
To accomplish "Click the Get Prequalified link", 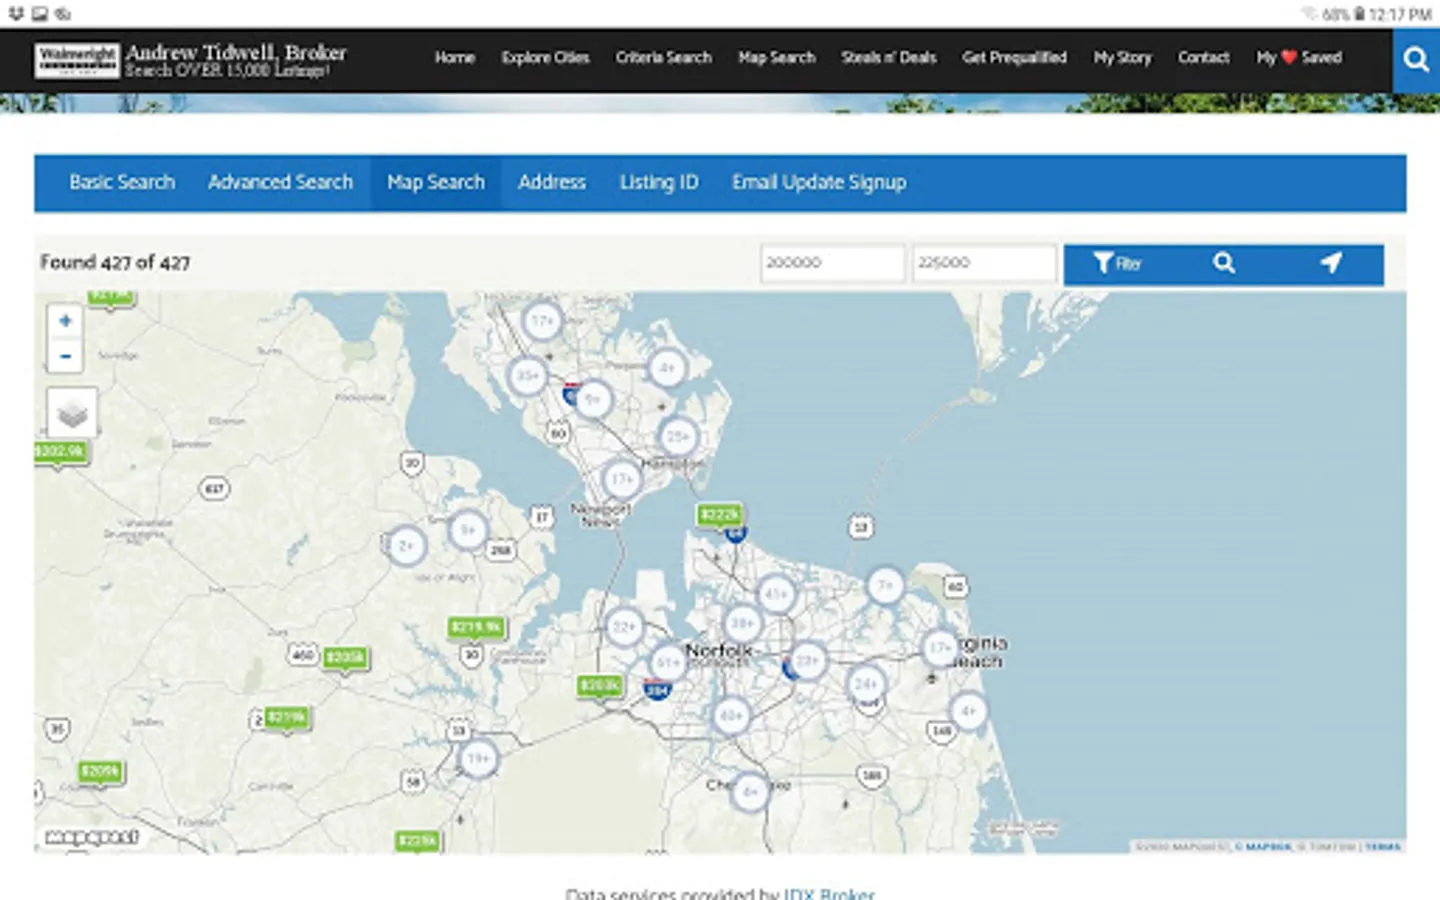I will point(1014,58).
